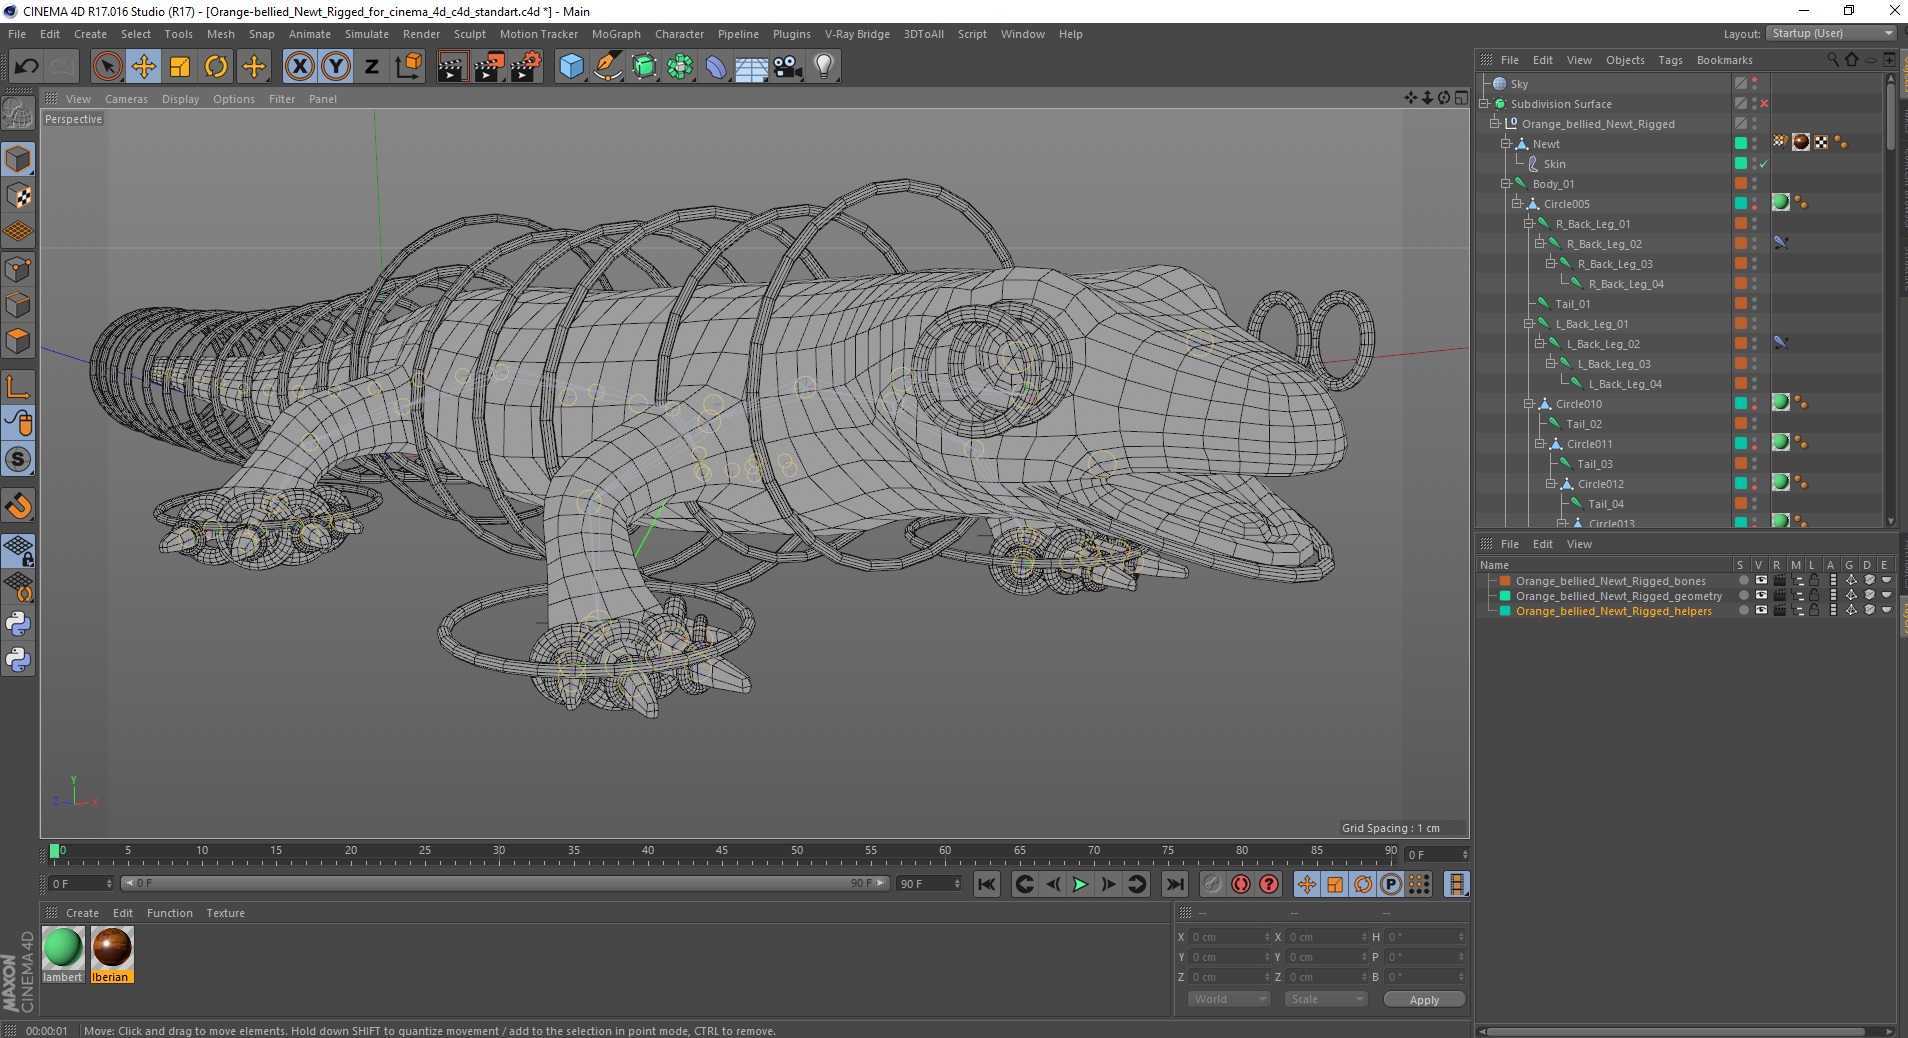The height and width of the screenshot is (1038, 1908).
Task: Play the animation forward
Action: click(x=1080, y=884)
